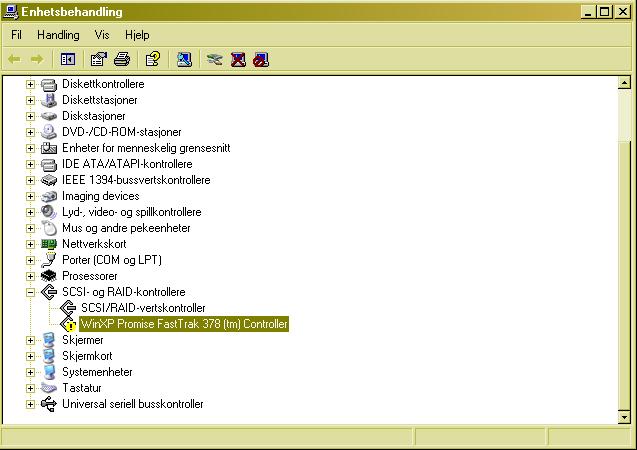637x450 pixels.
Task: Select WinXP Promise FastTrak 378 Controller
Action: (184, 324)
